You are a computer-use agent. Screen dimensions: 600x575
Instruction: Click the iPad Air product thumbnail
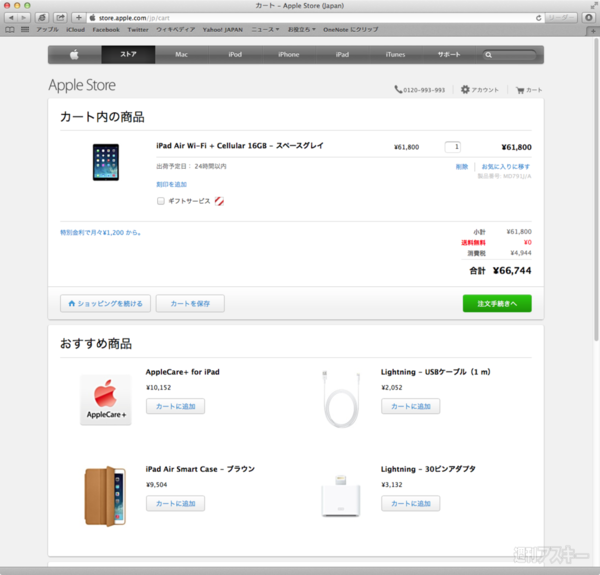point(106,162)
